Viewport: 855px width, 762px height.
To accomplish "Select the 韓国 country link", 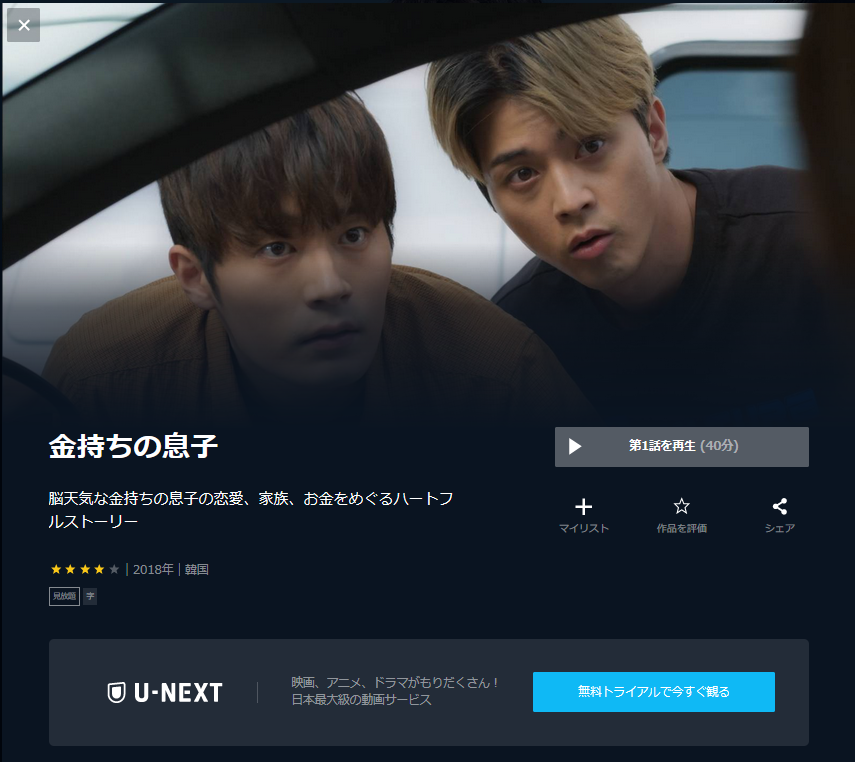I will point(197,569).
